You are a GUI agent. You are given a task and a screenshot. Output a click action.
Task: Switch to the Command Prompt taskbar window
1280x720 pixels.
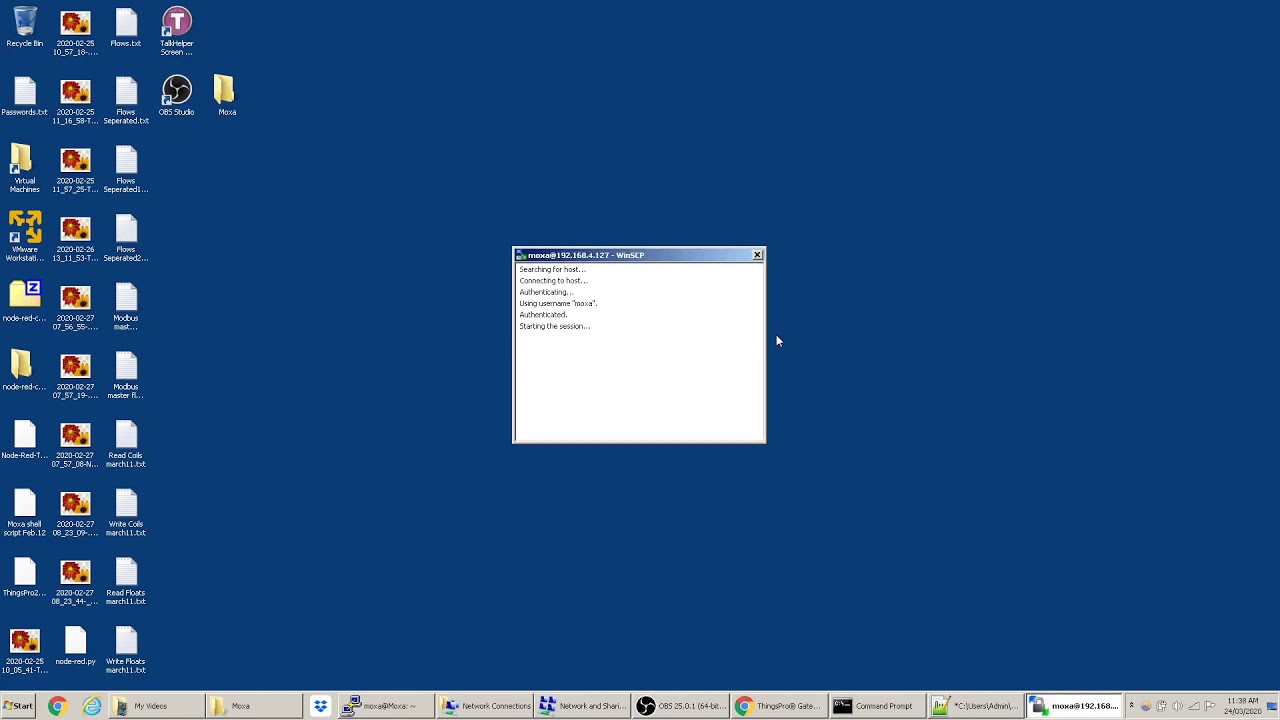click(878, 706)
